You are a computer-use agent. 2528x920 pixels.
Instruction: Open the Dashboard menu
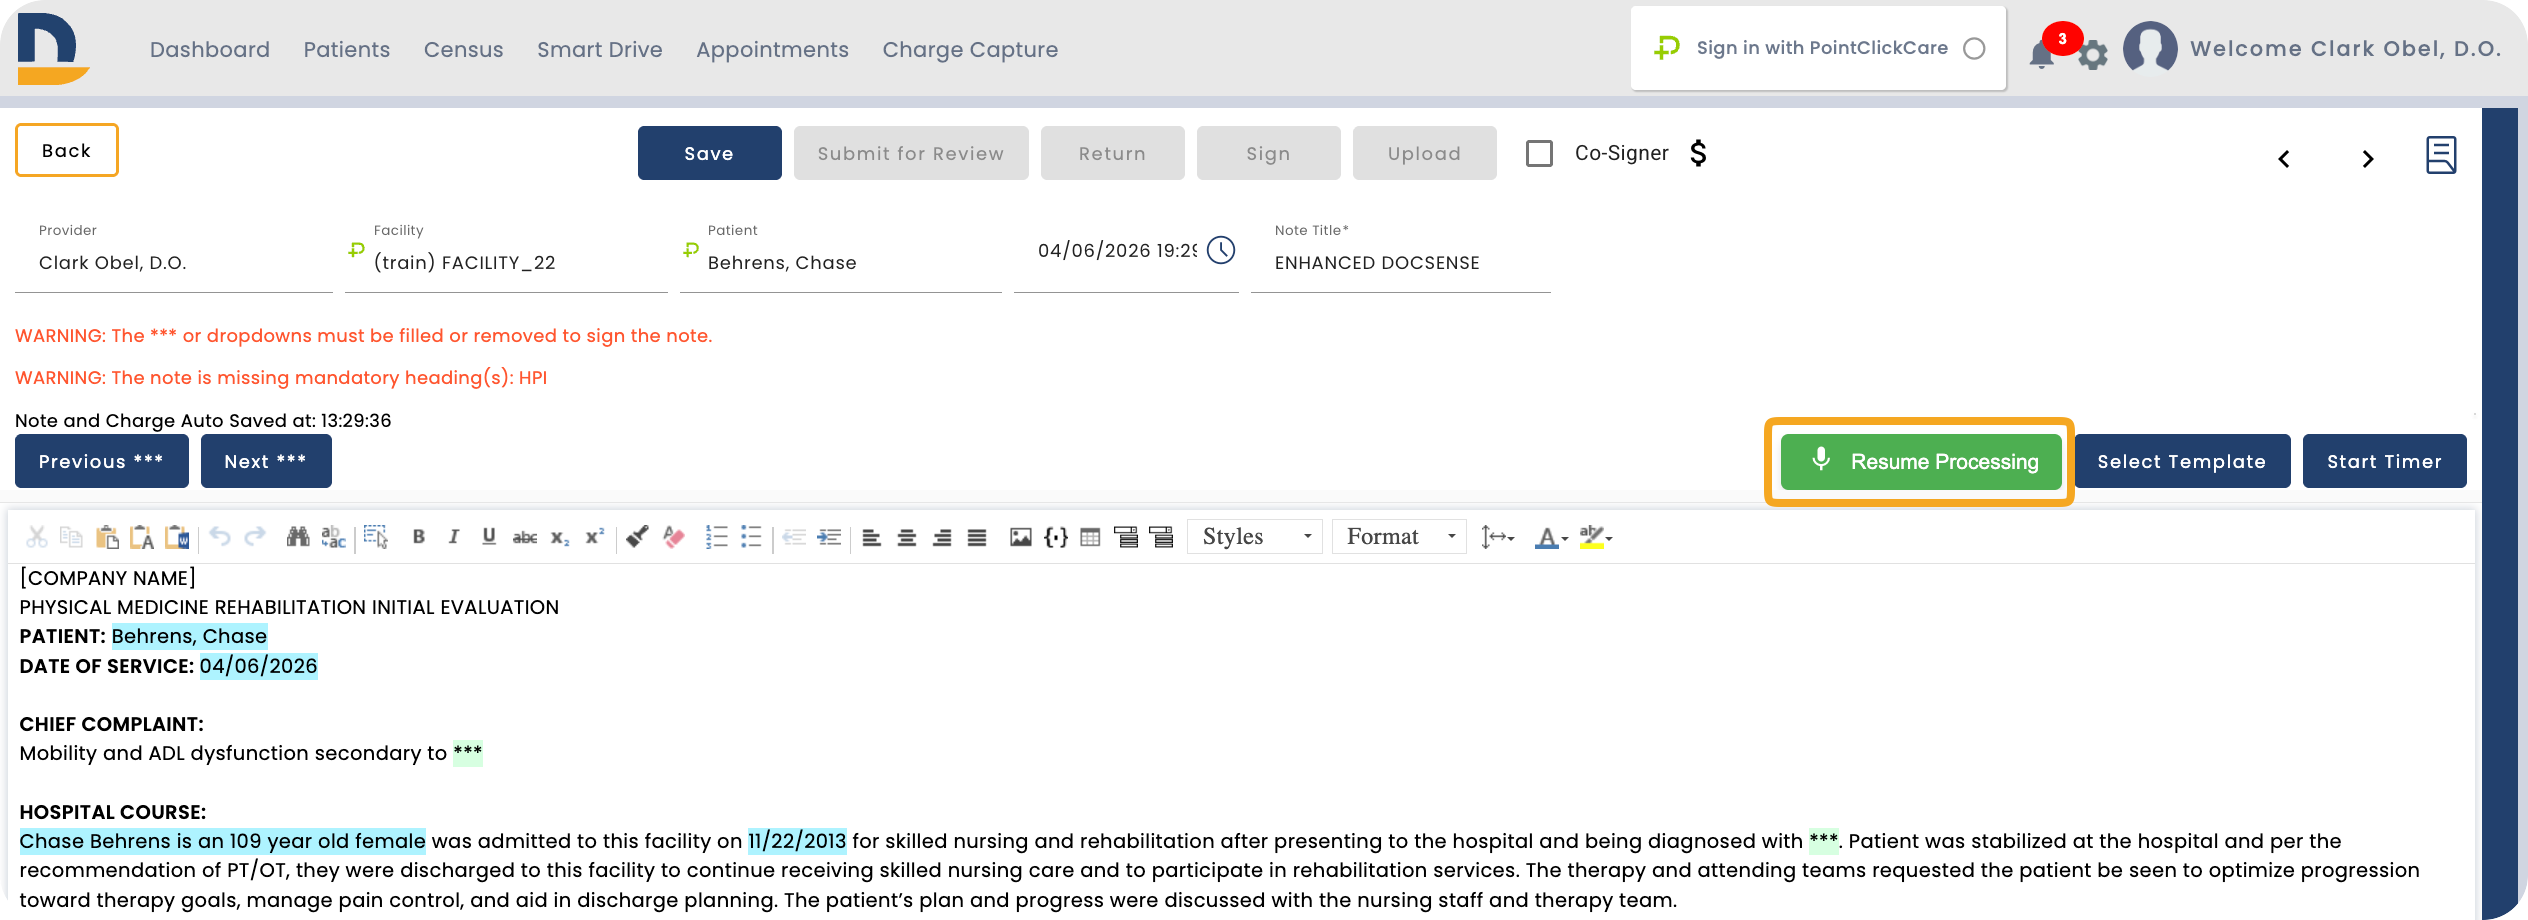[x=210, y=49]
